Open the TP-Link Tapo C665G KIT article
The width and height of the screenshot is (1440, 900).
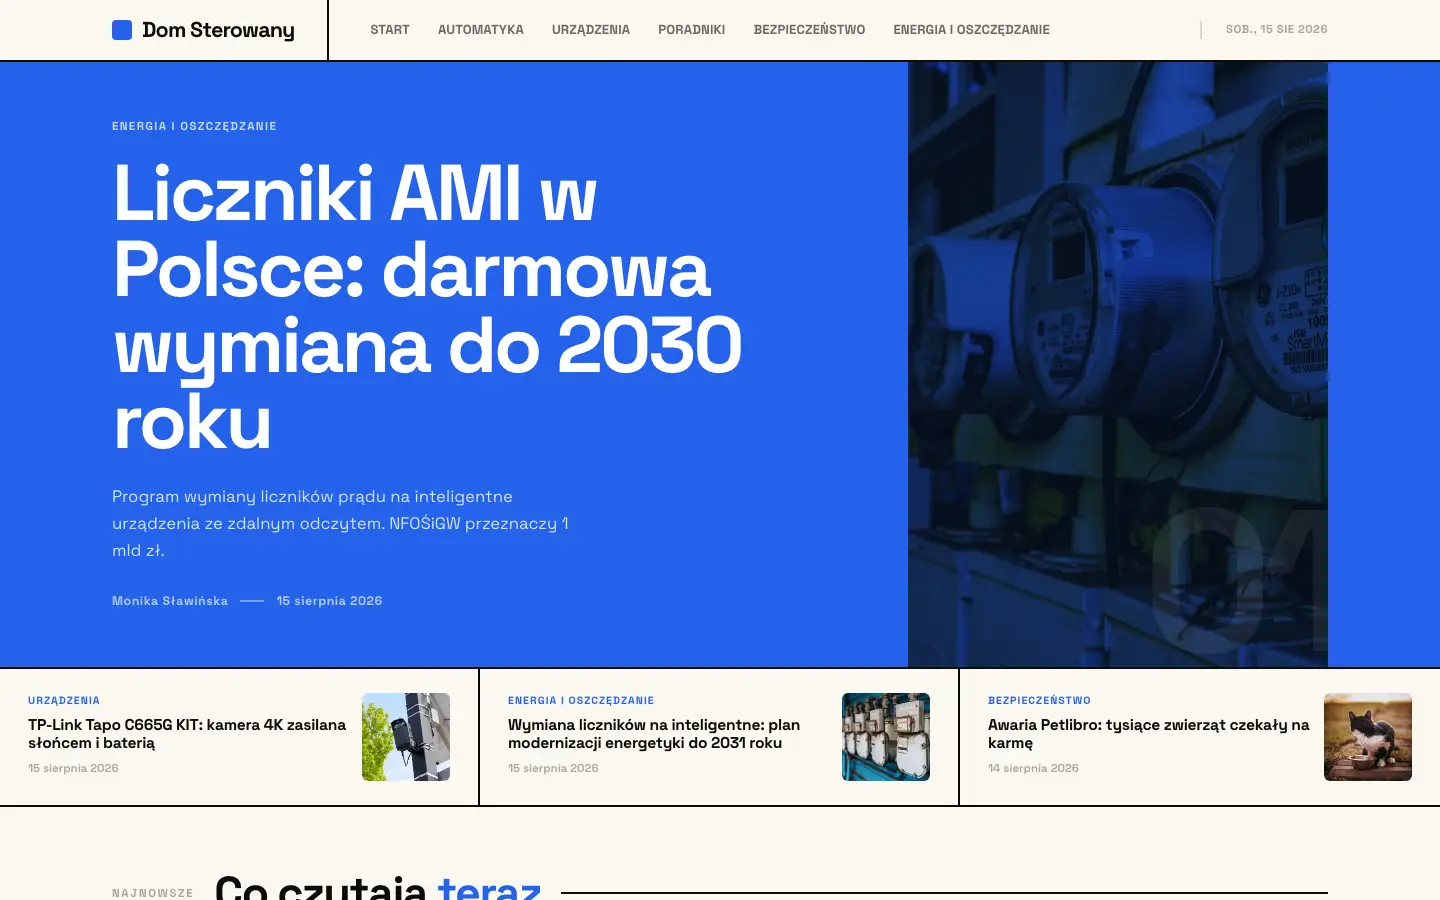click(x=187, y=734)
